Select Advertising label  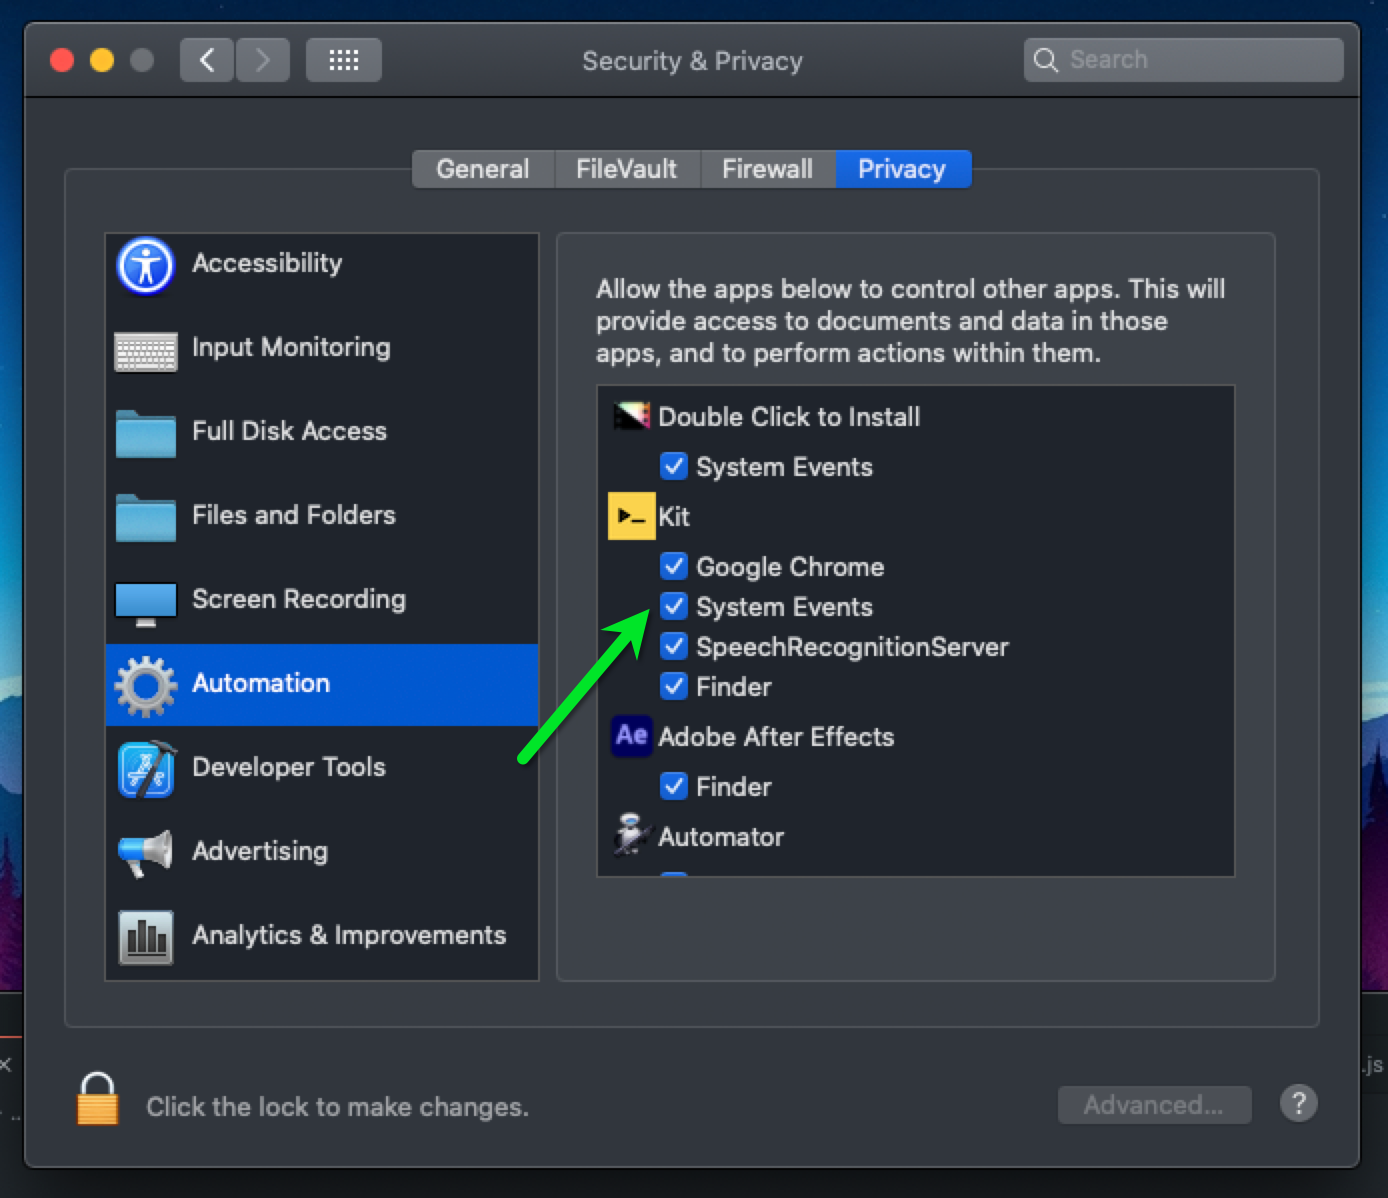coord(260,851)
